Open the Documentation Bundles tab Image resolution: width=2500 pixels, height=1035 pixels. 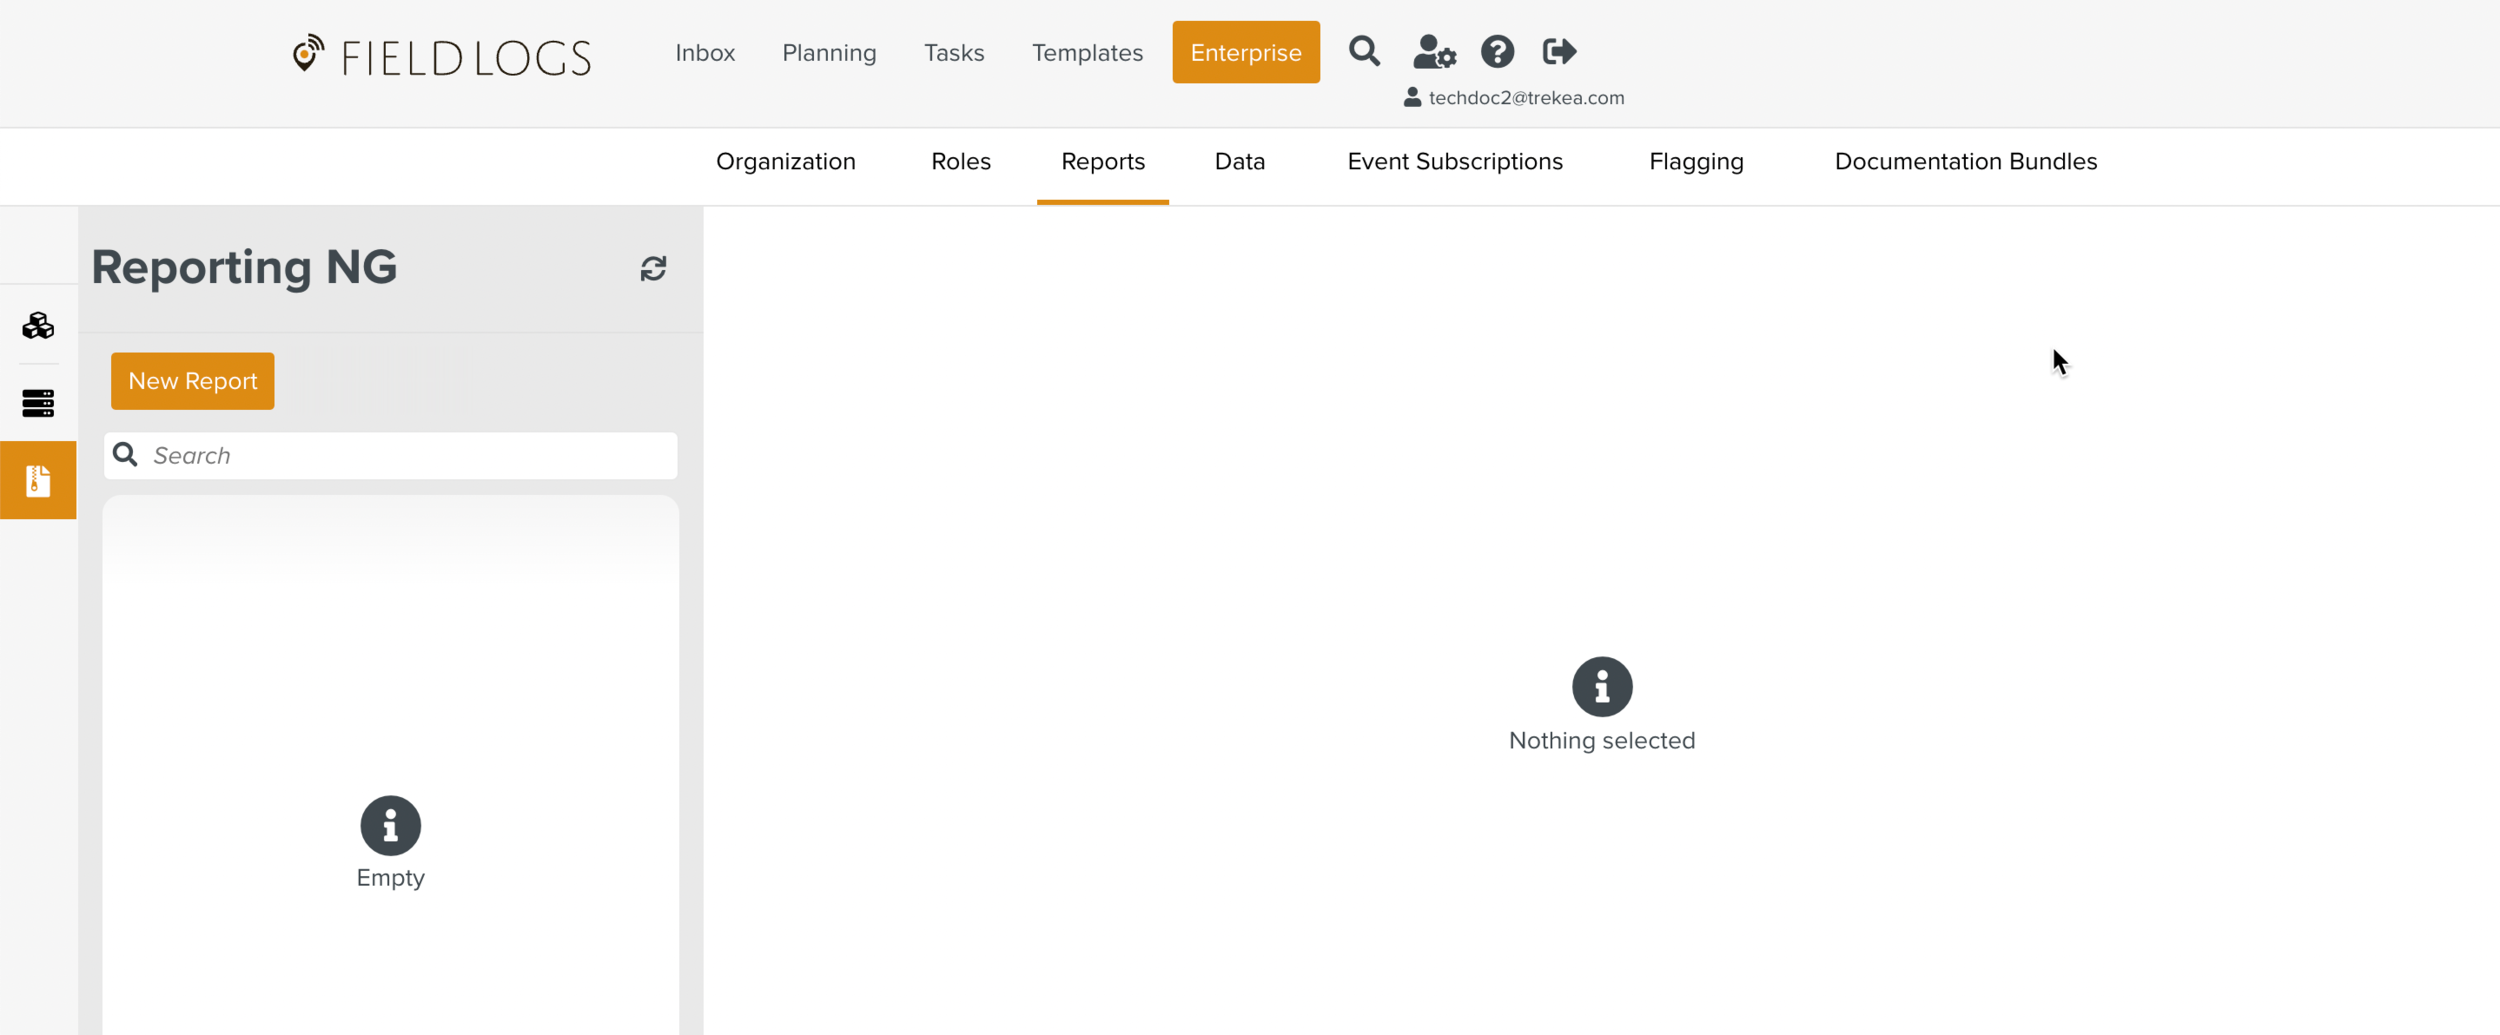click(1965, 162)
